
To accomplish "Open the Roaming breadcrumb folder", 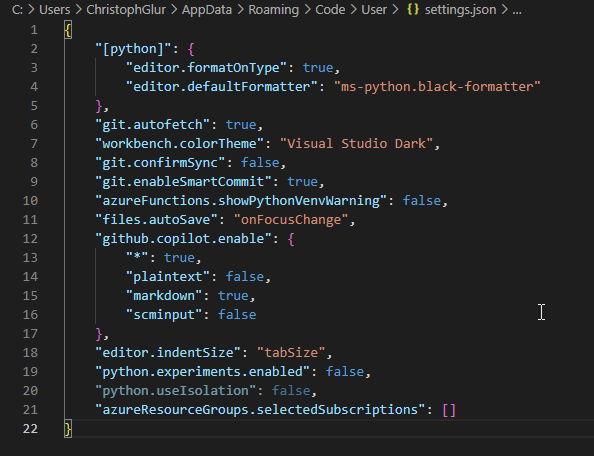I will (274, 9).
